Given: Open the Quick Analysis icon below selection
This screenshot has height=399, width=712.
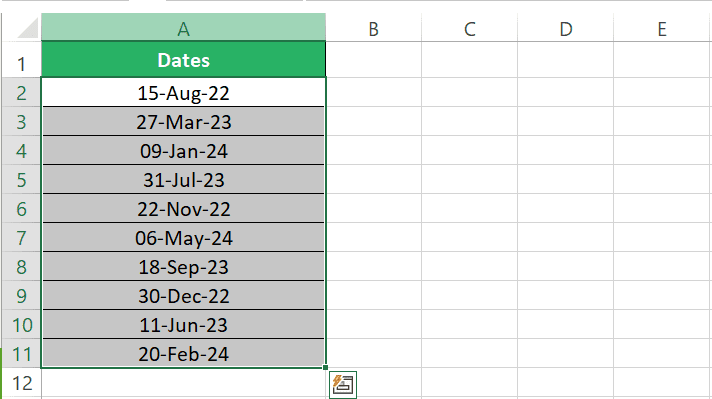Looking at the screenshot, I should click(343, 384).
